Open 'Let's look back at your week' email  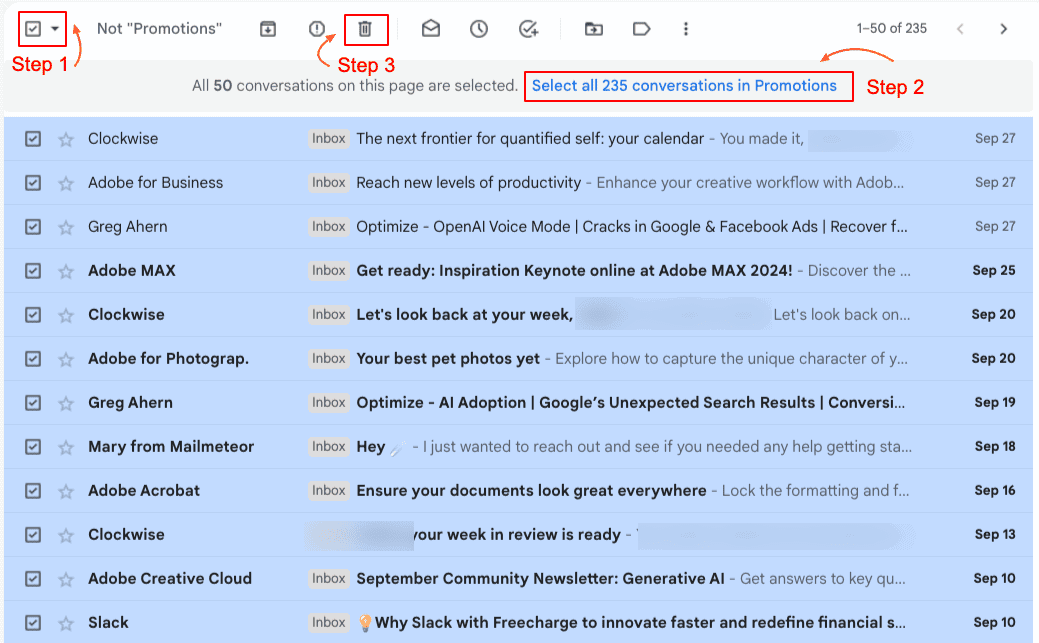(x=465, y=314)
